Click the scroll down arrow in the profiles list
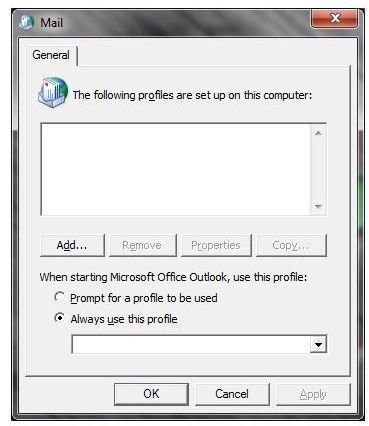The image size is (369, 426). pyautogui.click(x=318, y=207)
